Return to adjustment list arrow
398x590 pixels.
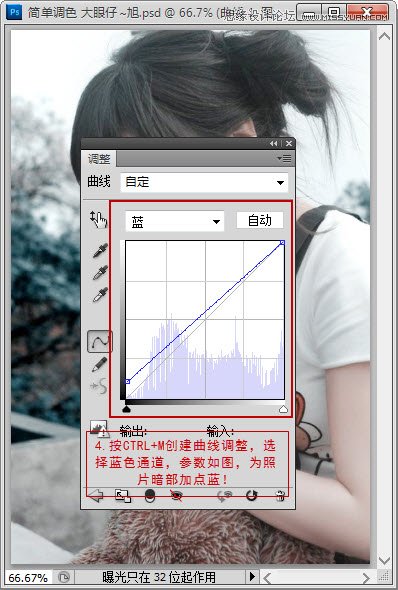96,495
